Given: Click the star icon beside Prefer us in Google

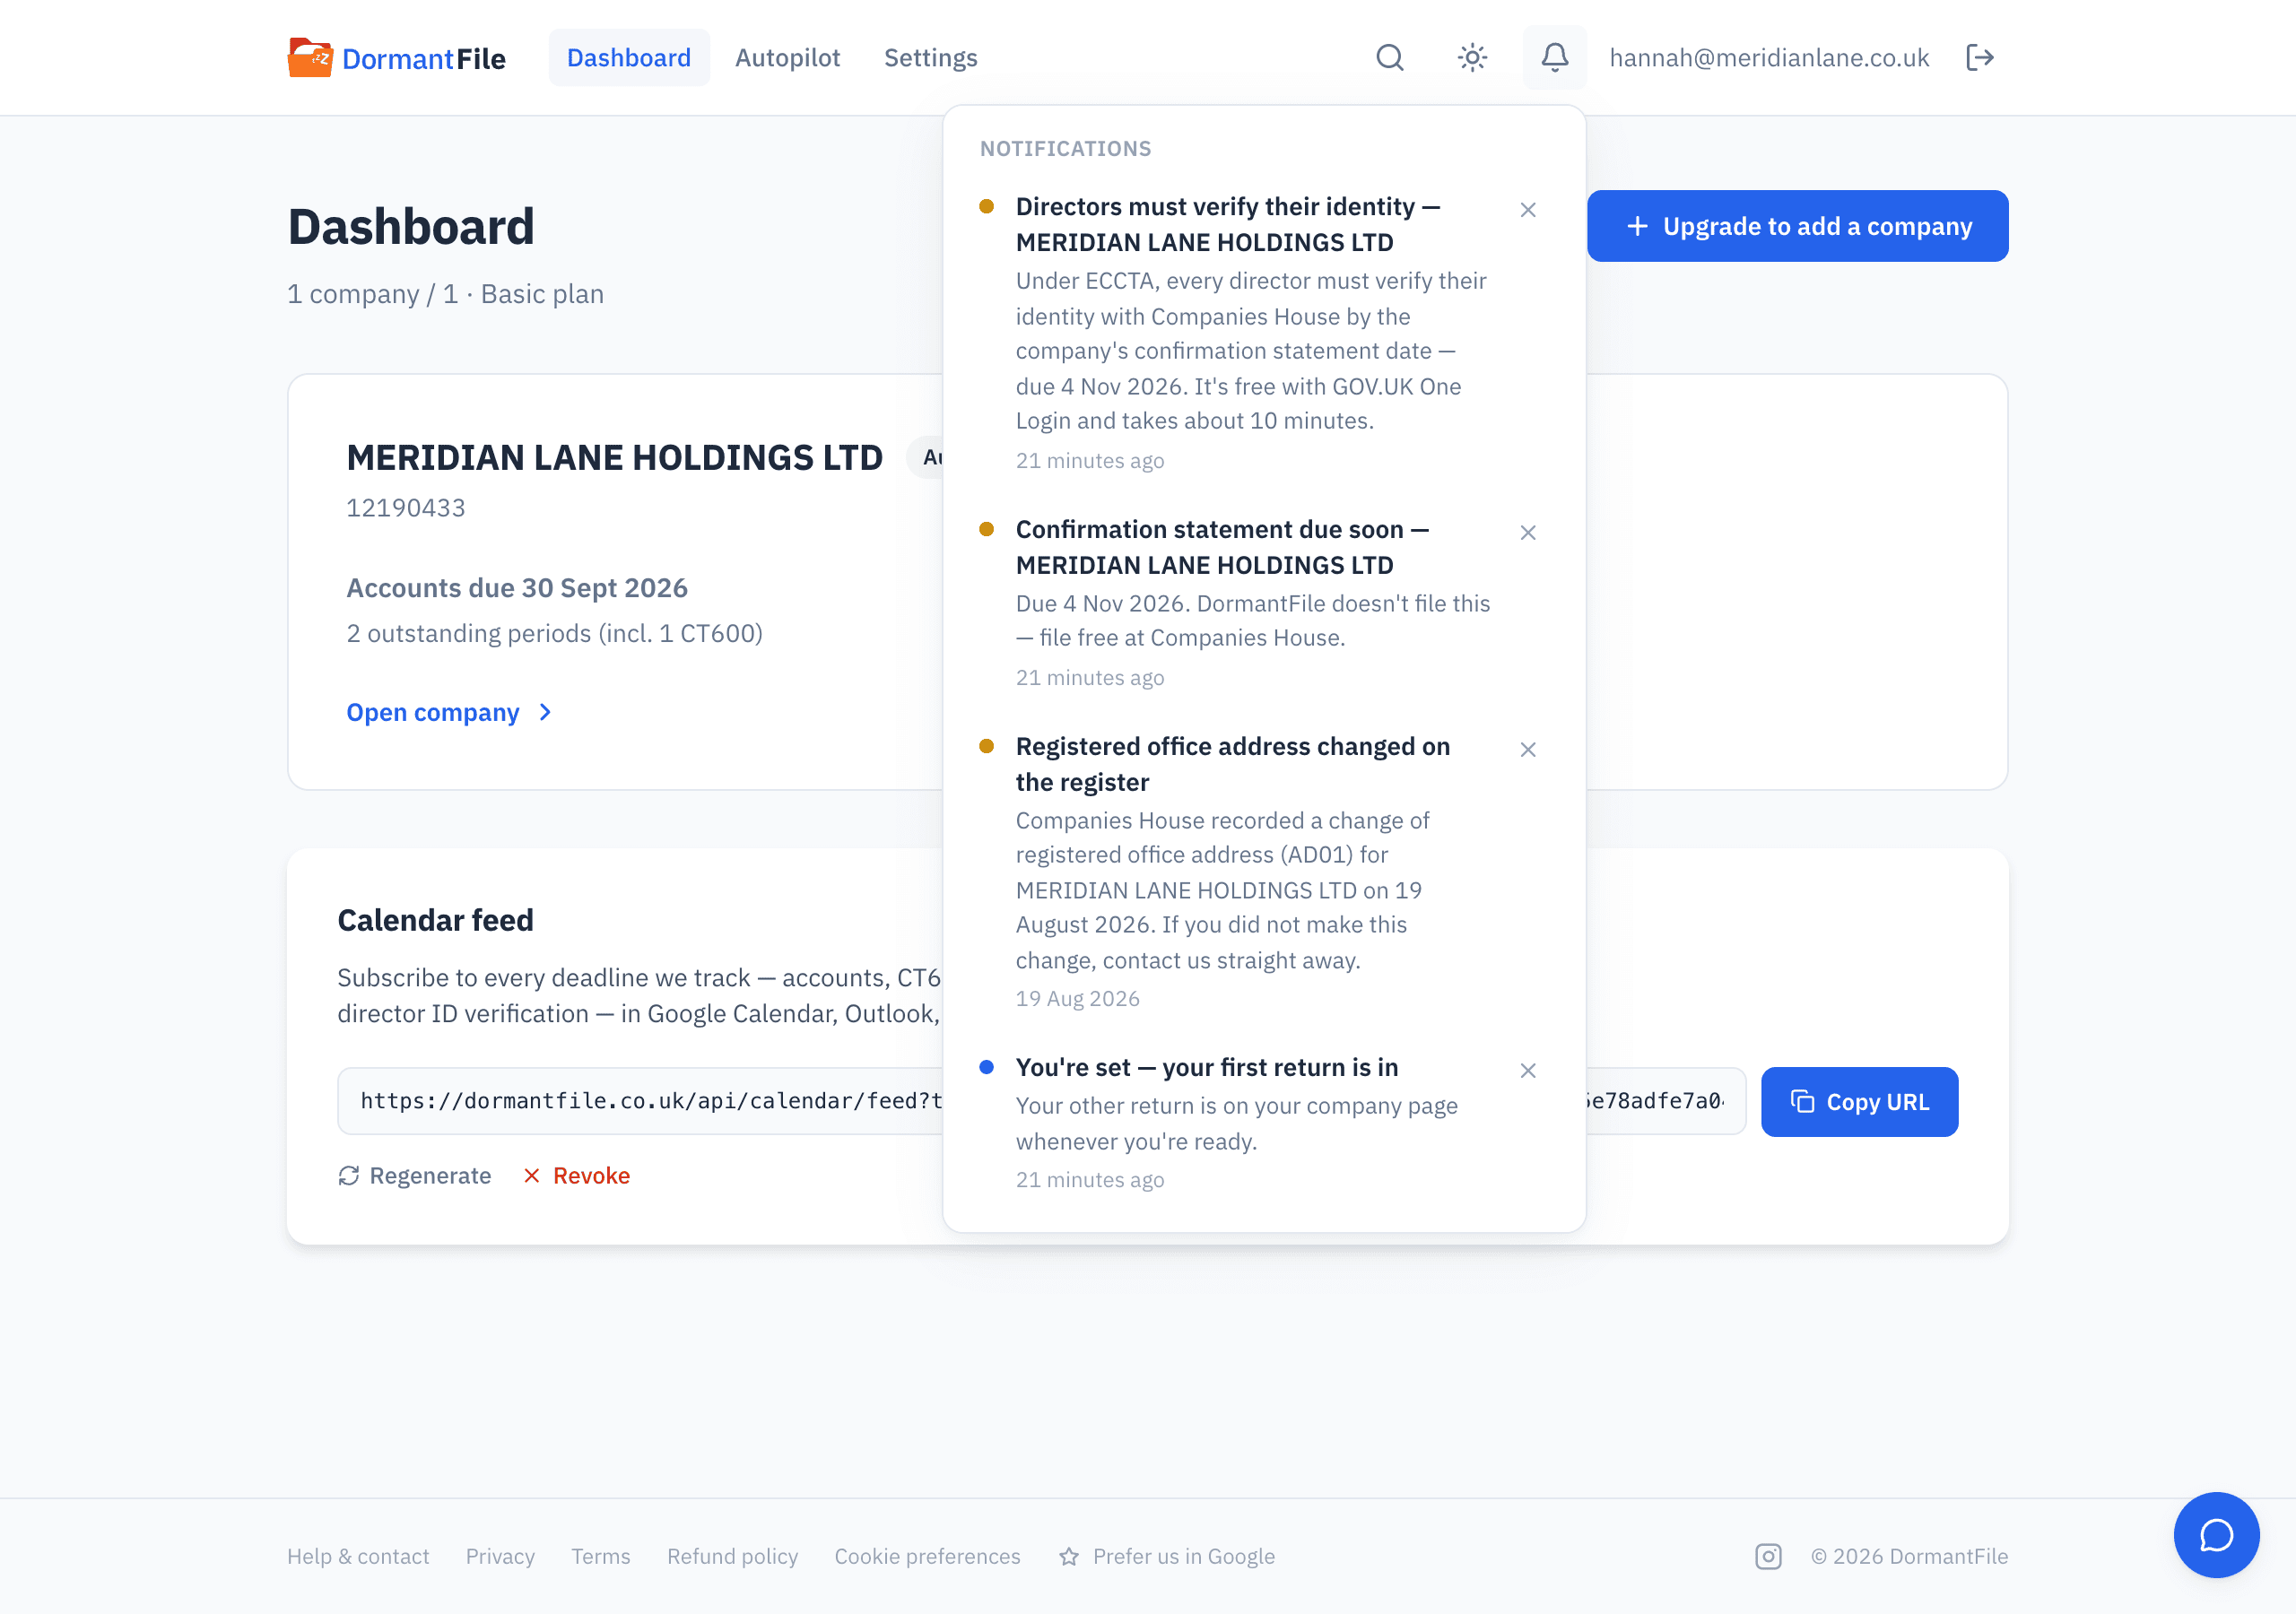Looking at the screenshot, I should click(1069, 1556).
